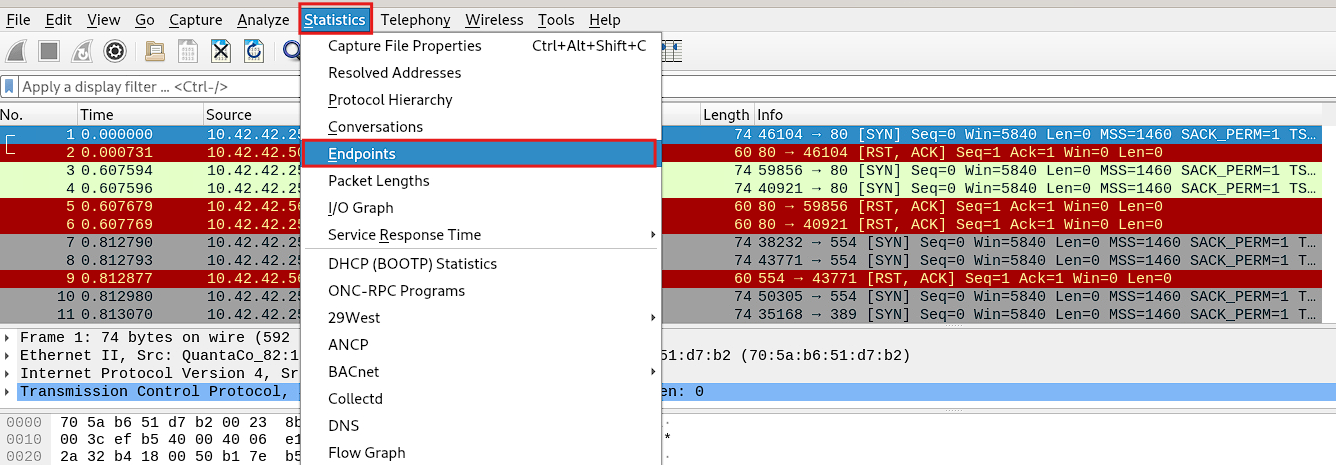Click the Length column header
The width and height of the screenshot is (1336, 465).
[x=726, y=115]
